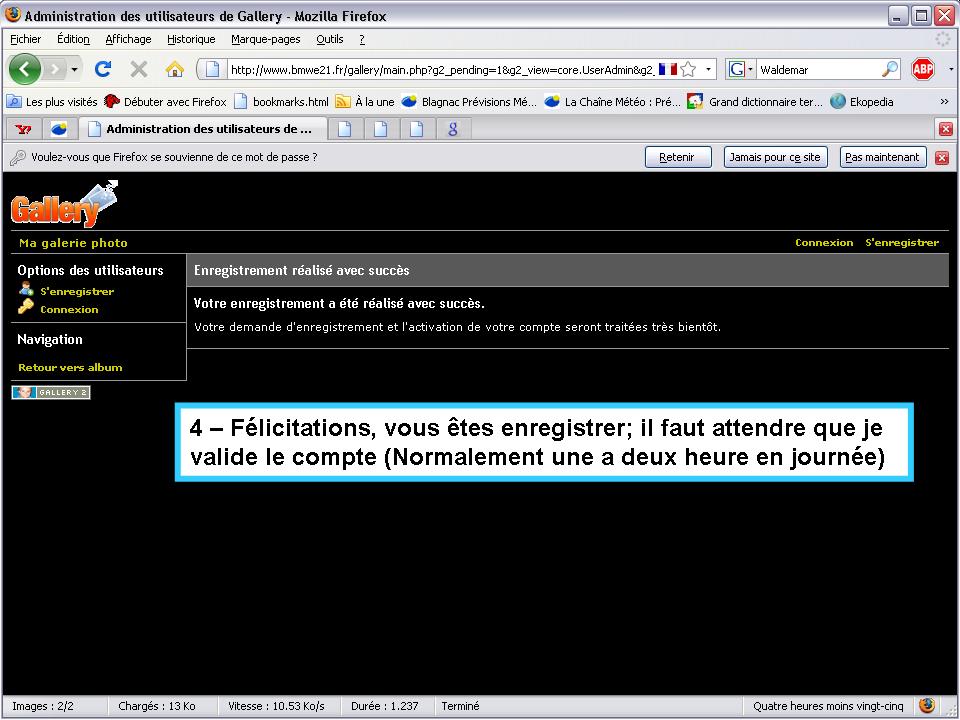Click the search magnifier icon in search box
Screen dimensions: 960x720
889,69
